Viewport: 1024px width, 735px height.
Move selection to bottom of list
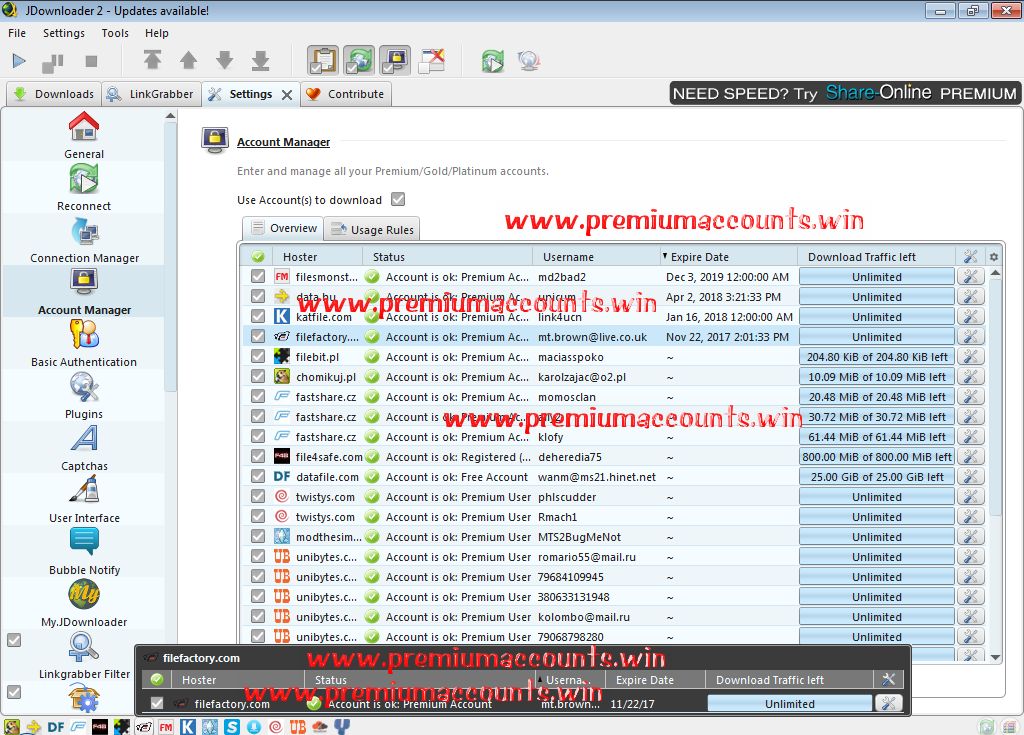pyautogui.click(x=261, y=60)
